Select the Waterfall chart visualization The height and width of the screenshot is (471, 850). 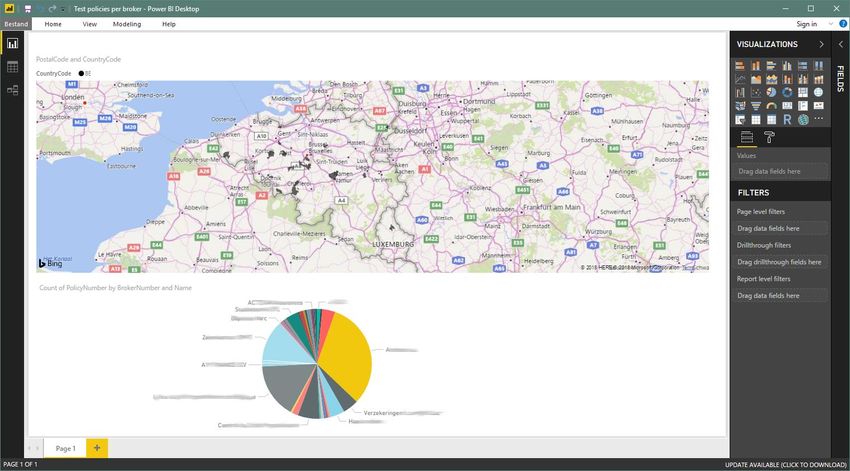coord(740,93)
